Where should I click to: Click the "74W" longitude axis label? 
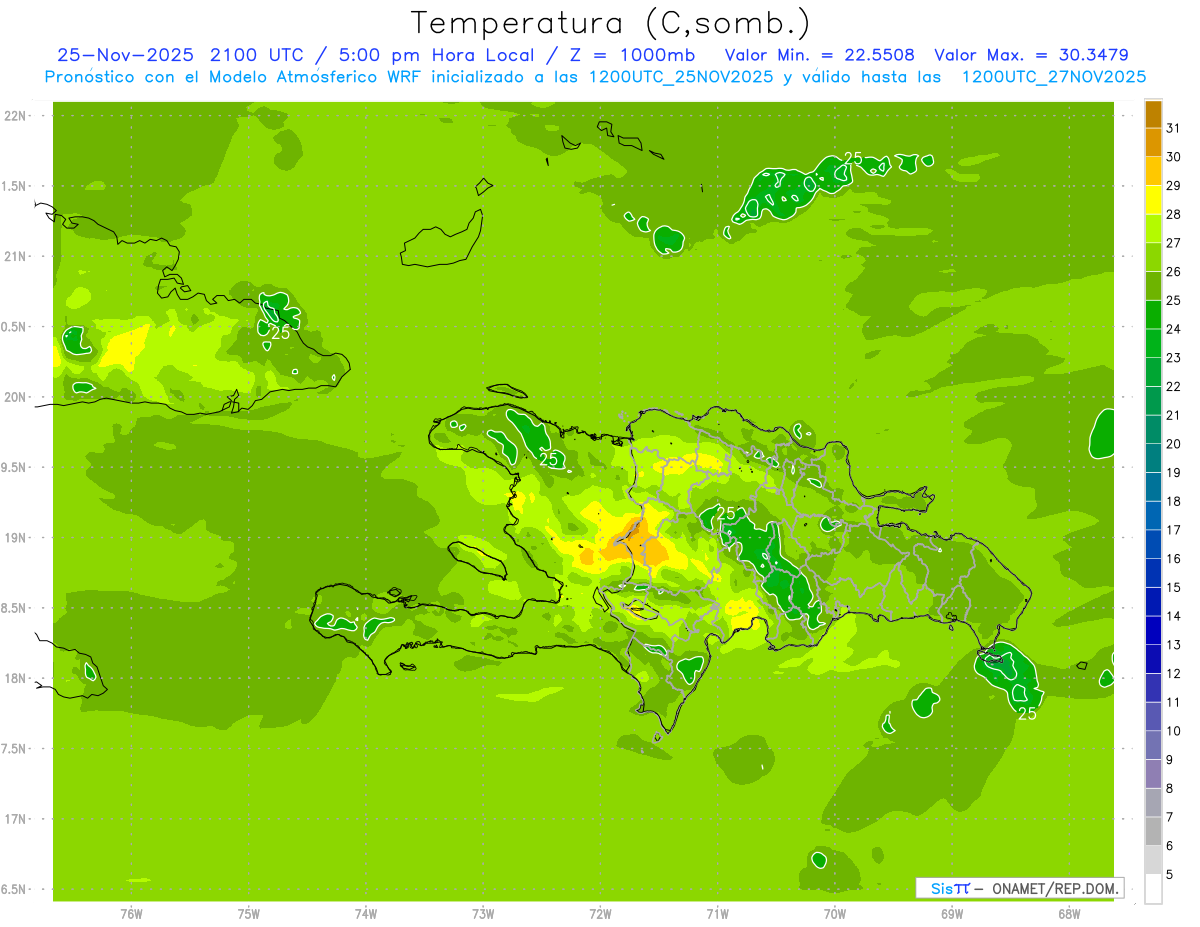pyautogui.click(x=366, y=914)
